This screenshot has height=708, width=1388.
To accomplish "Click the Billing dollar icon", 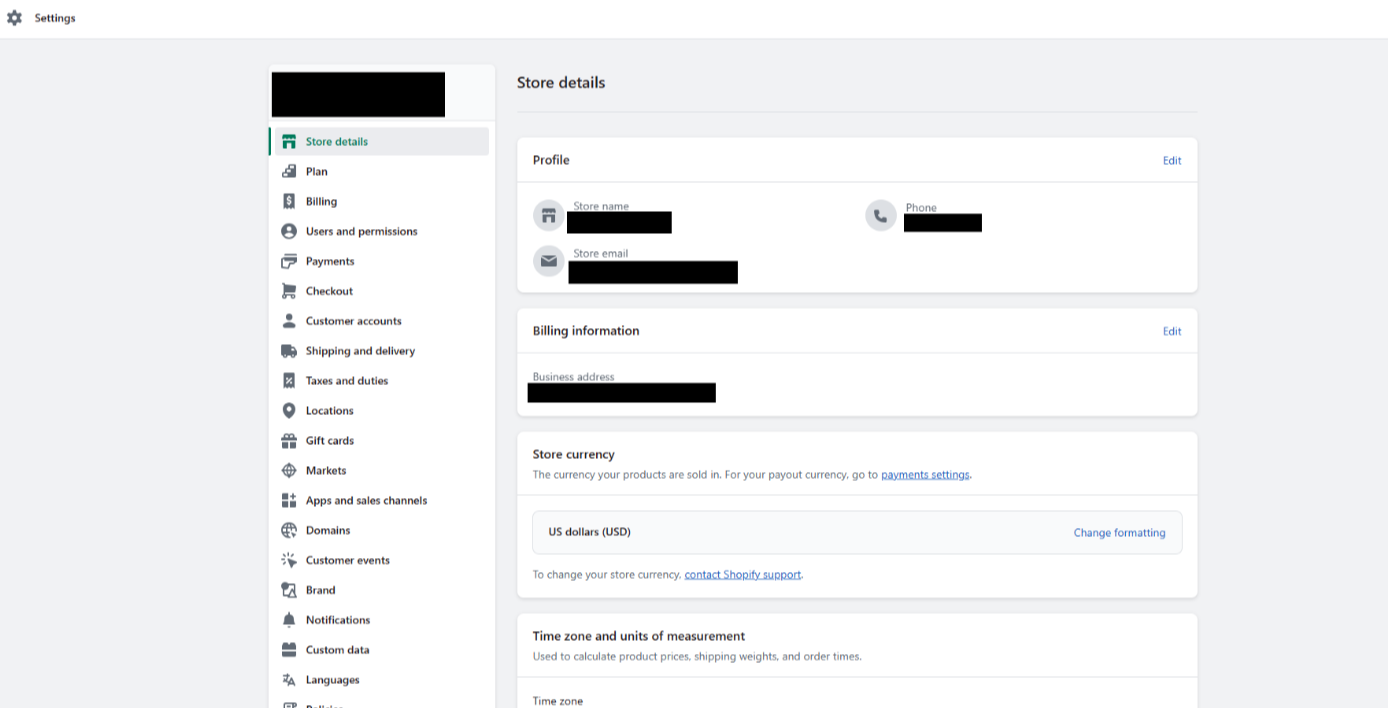I will coord(289,202).
